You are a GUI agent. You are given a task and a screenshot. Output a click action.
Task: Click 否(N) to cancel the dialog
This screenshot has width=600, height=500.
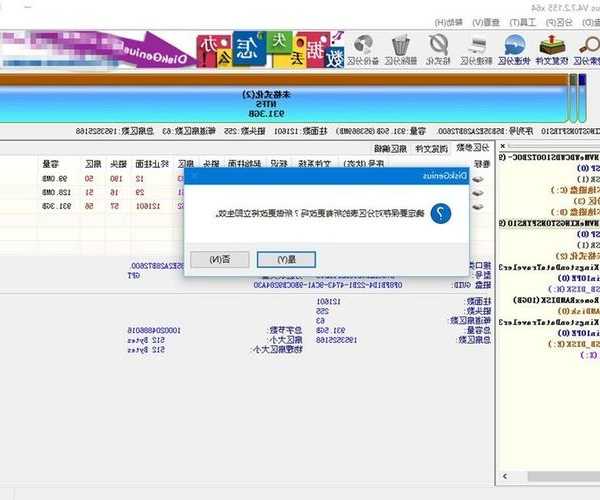tap(213, 259)
